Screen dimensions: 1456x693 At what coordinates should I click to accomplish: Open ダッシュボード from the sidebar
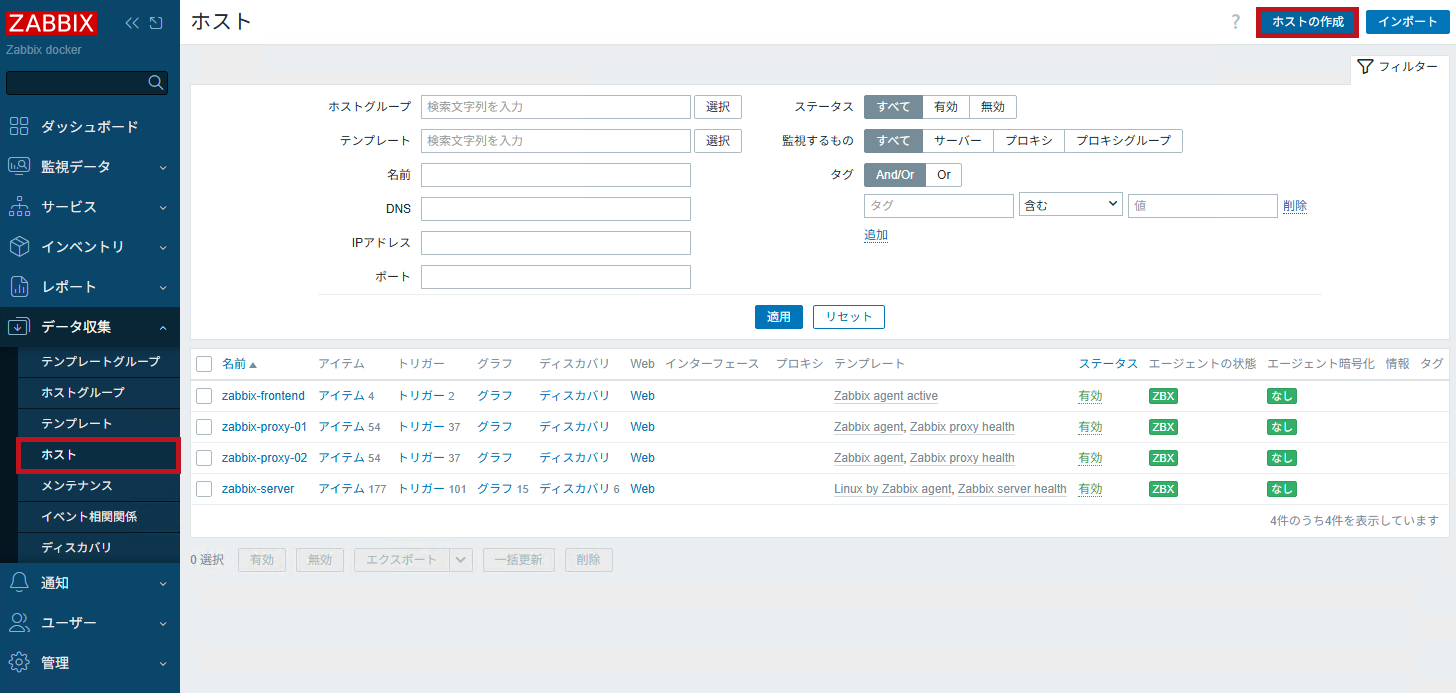click(x=90, y=127)
